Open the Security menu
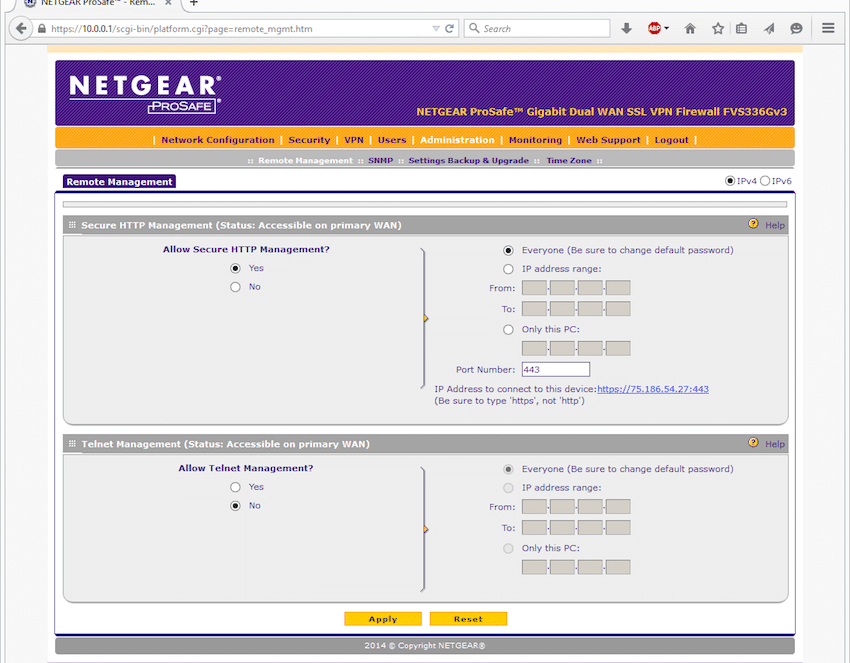 [309, 140]
